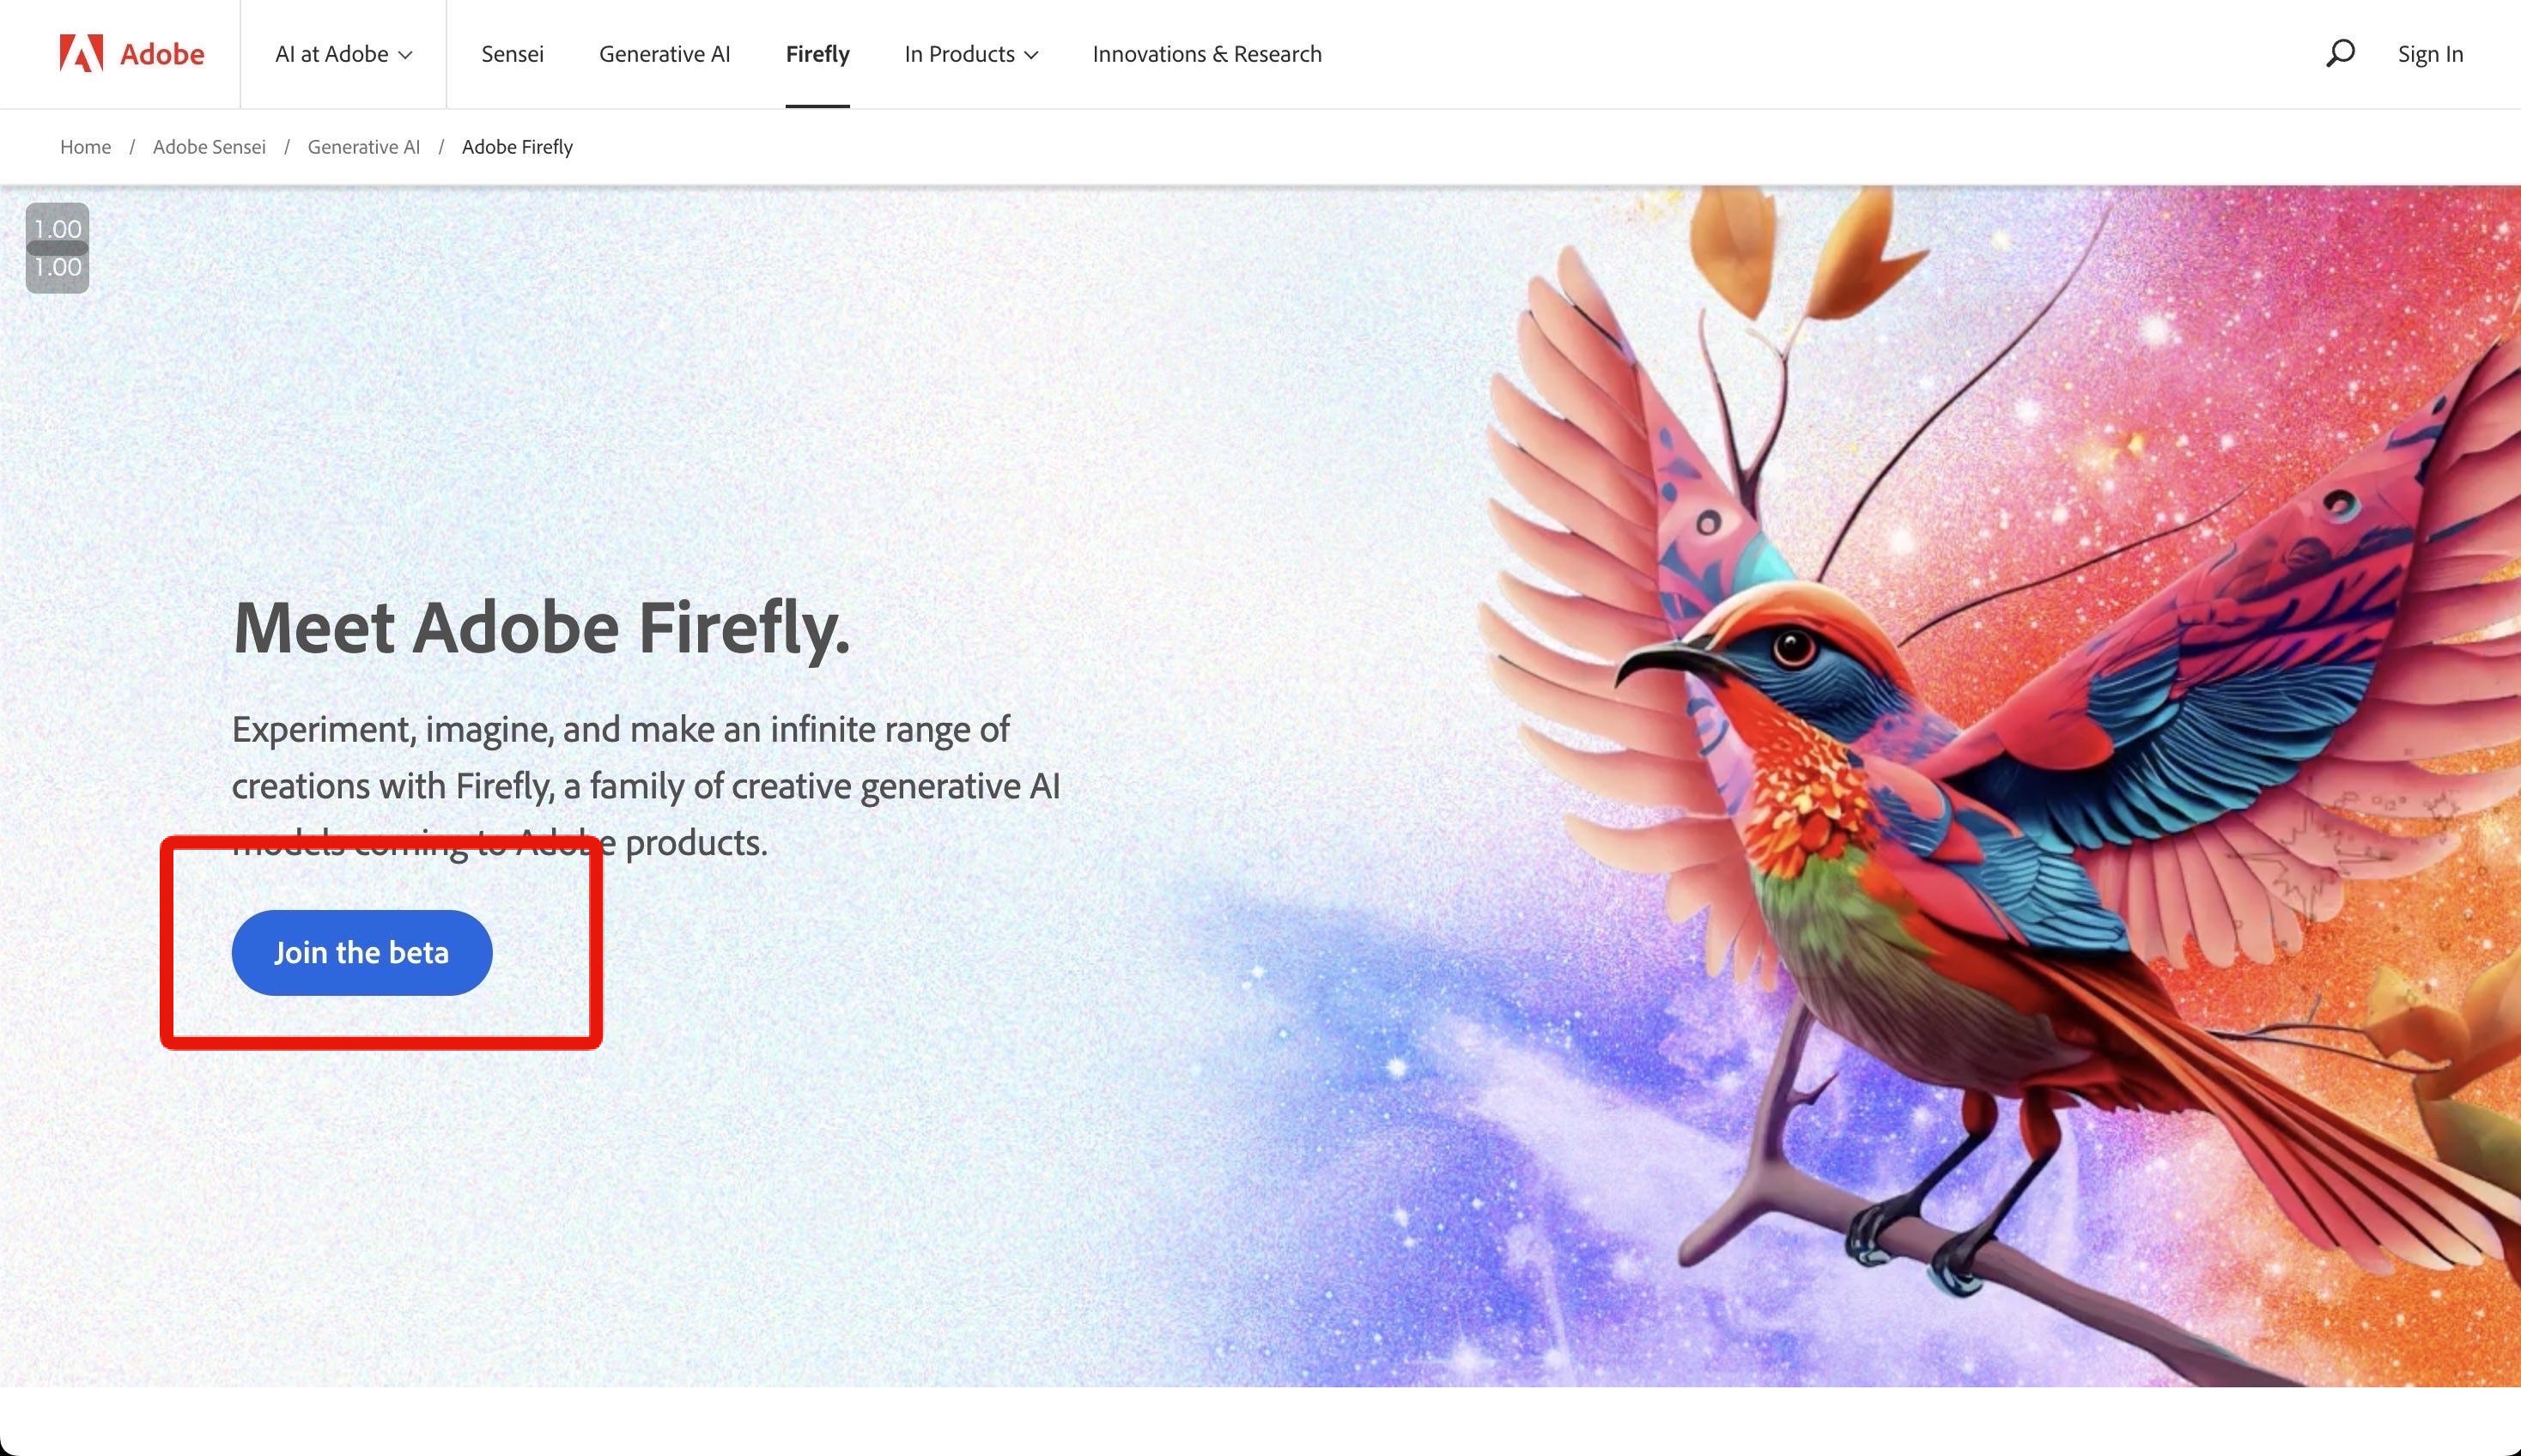Open Innovations & Research page
The height and width of the screenshot is (1456, 2521).
click(x=1206, y=54)
